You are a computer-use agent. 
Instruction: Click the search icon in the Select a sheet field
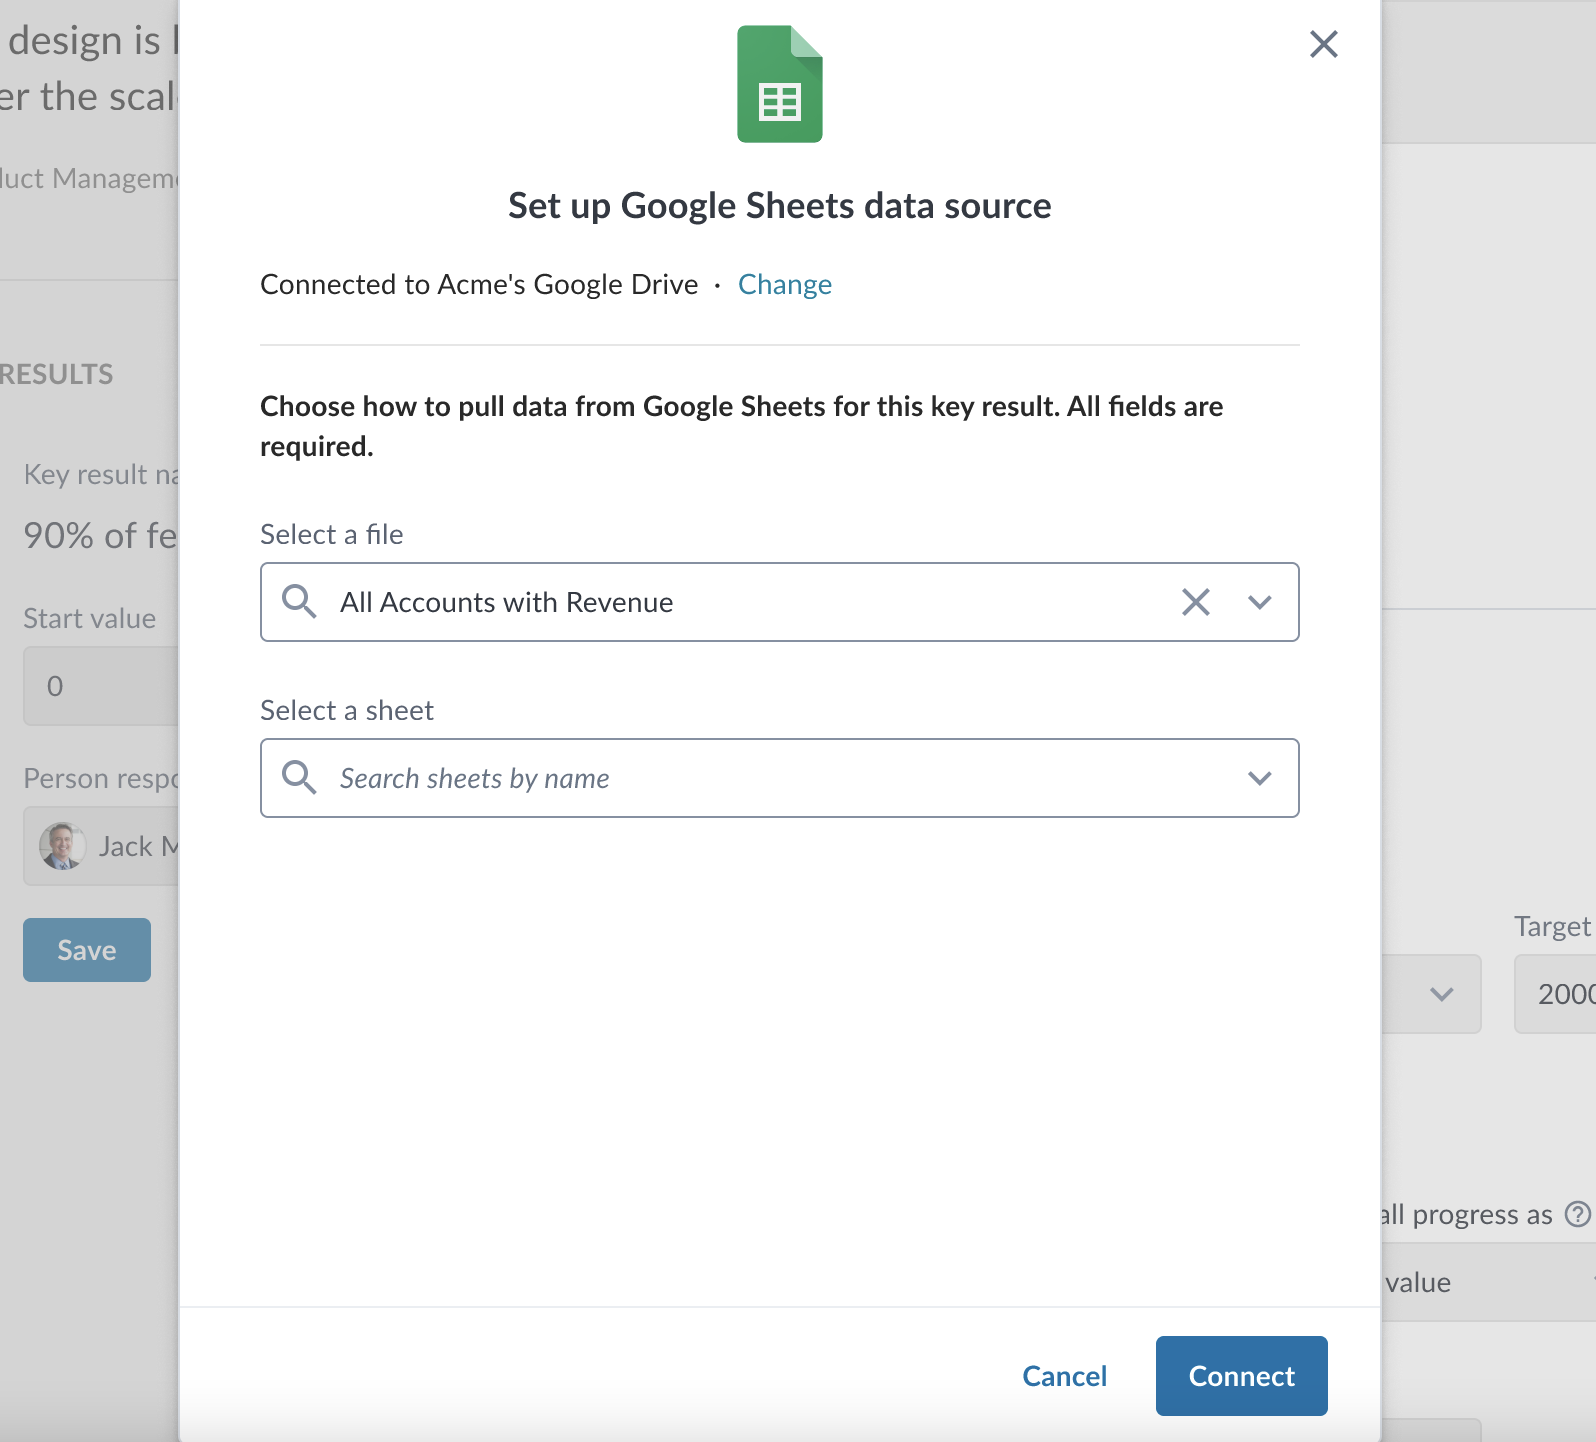tap(299, 778)
